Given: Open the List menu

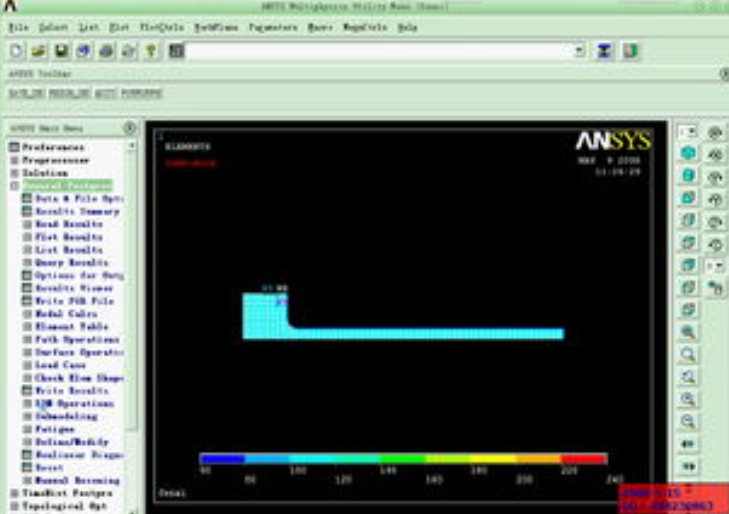Looking at the screenshot, I should click(88, 27).
